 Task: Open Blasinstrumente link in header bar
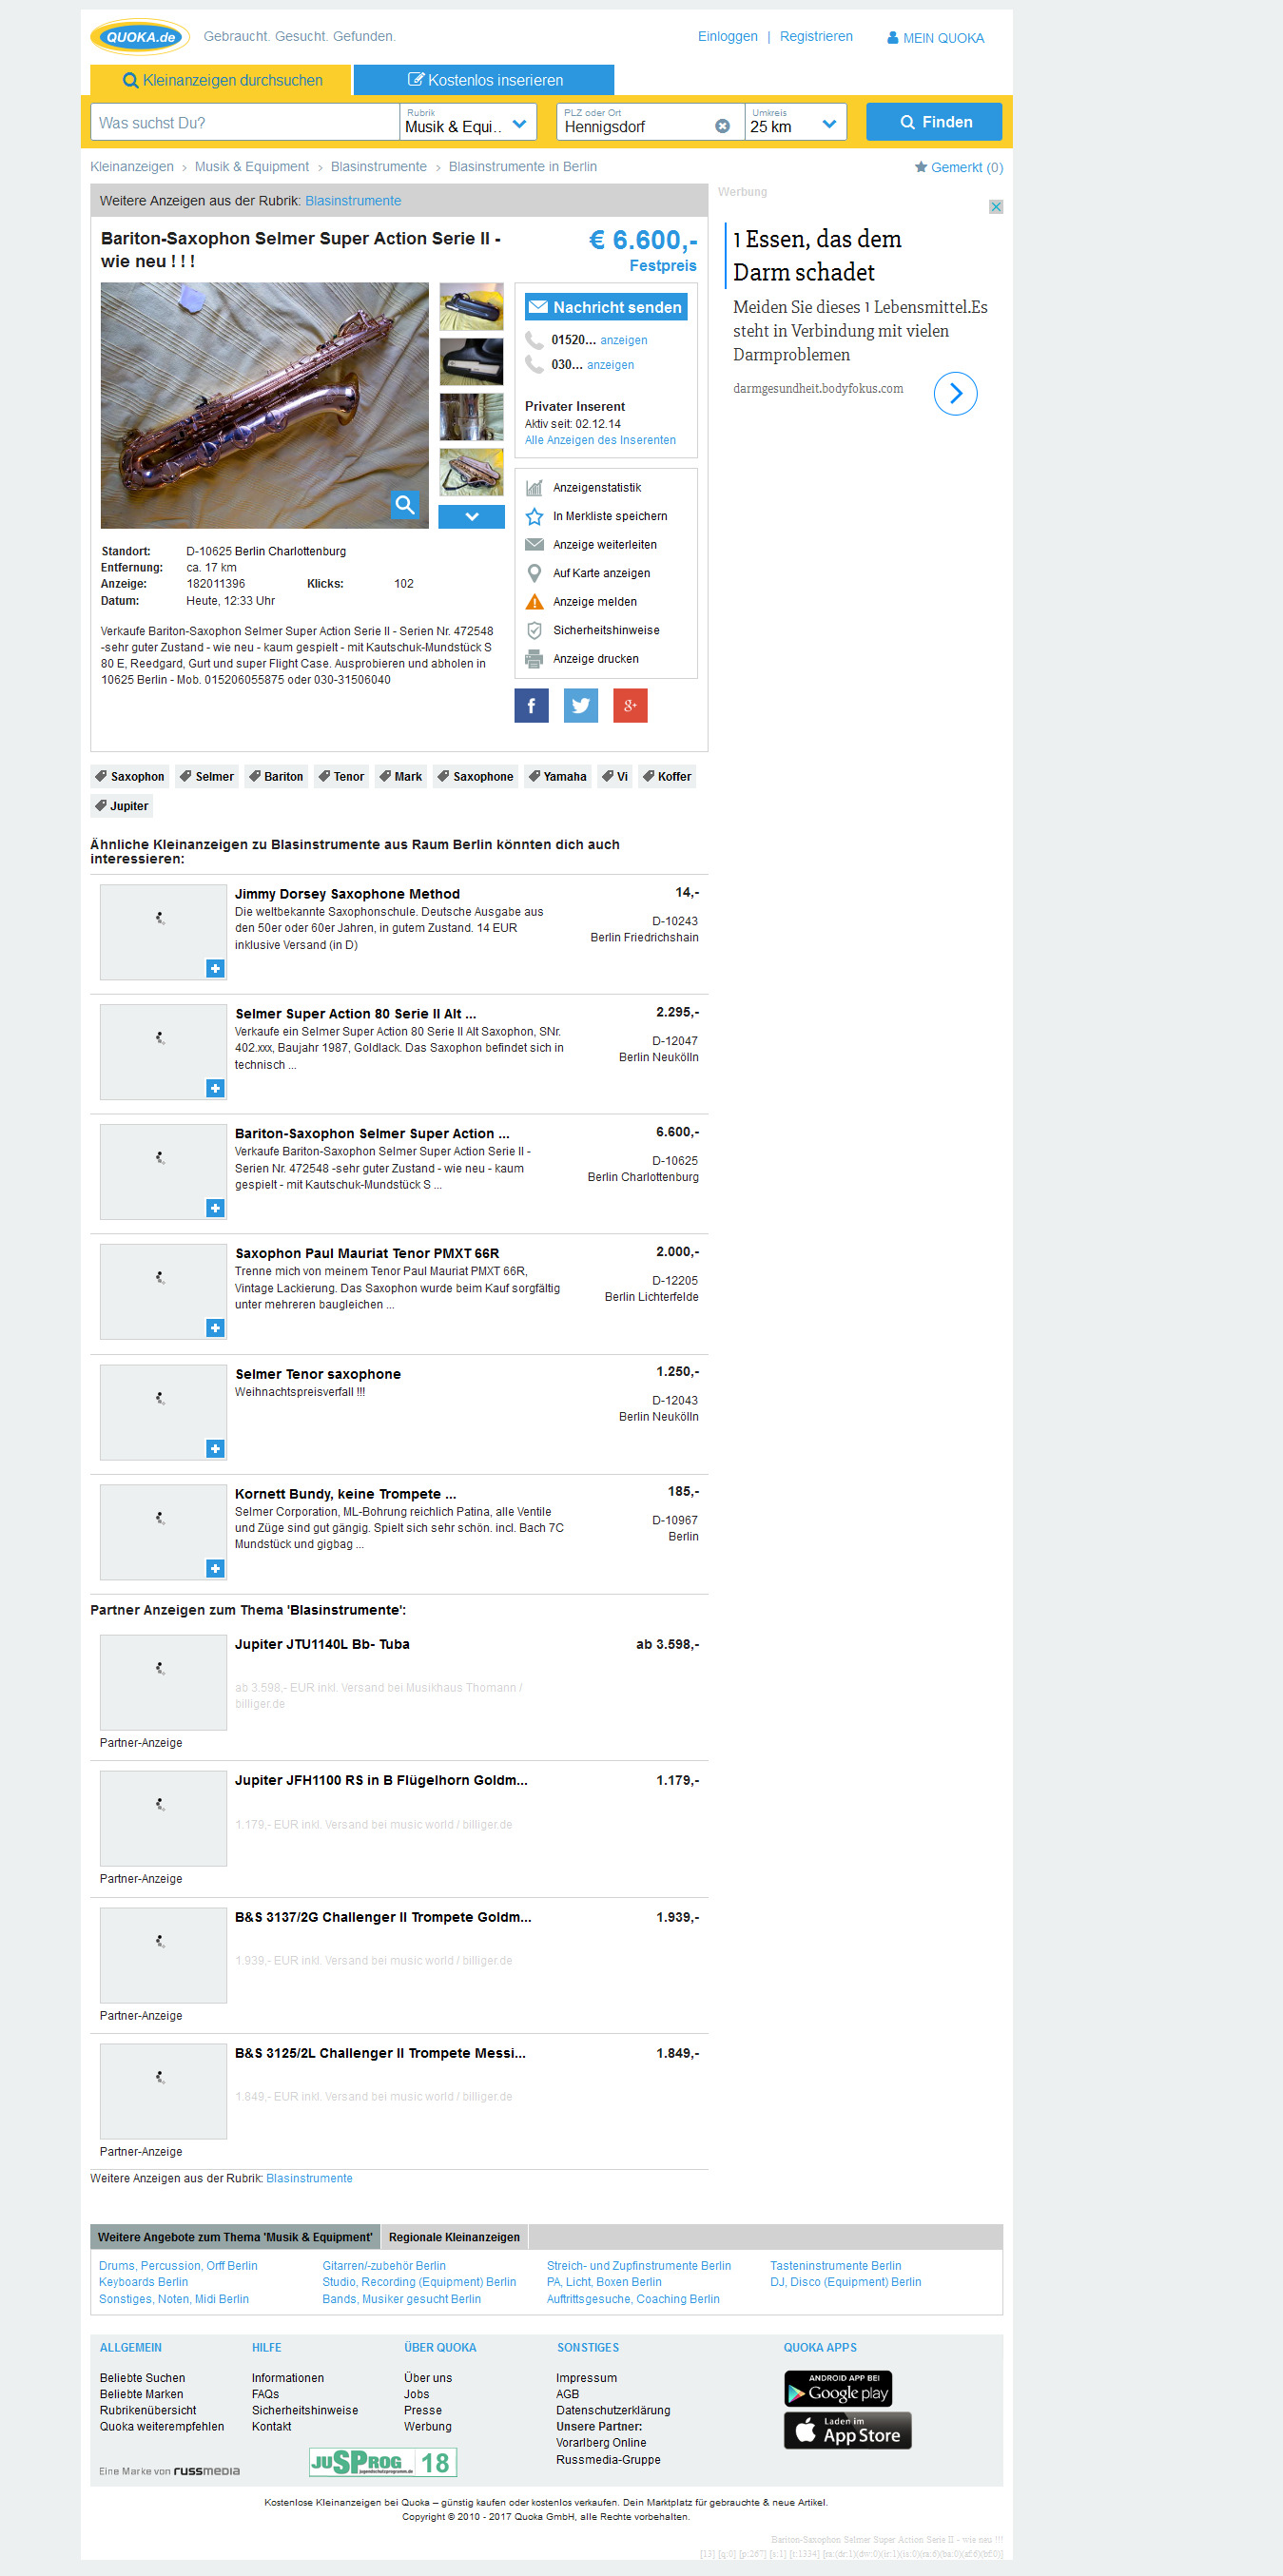pyautogui.click(x=353, y=201)
